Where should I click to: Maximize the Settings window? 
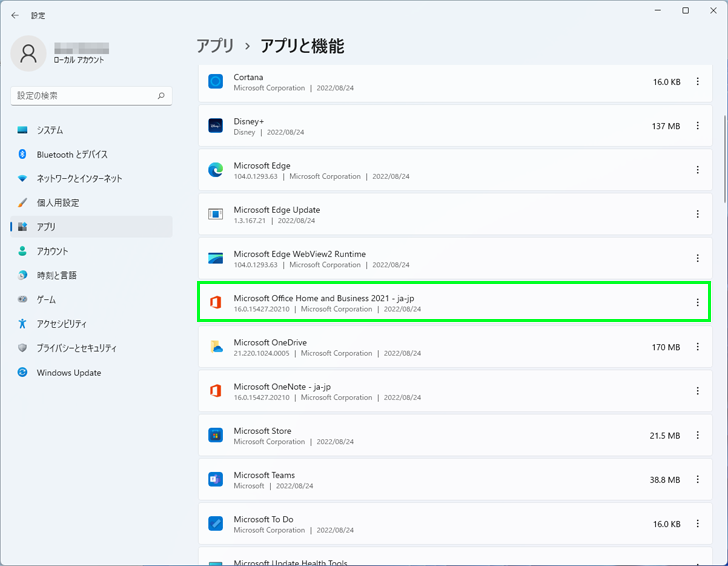pos(685,10)
